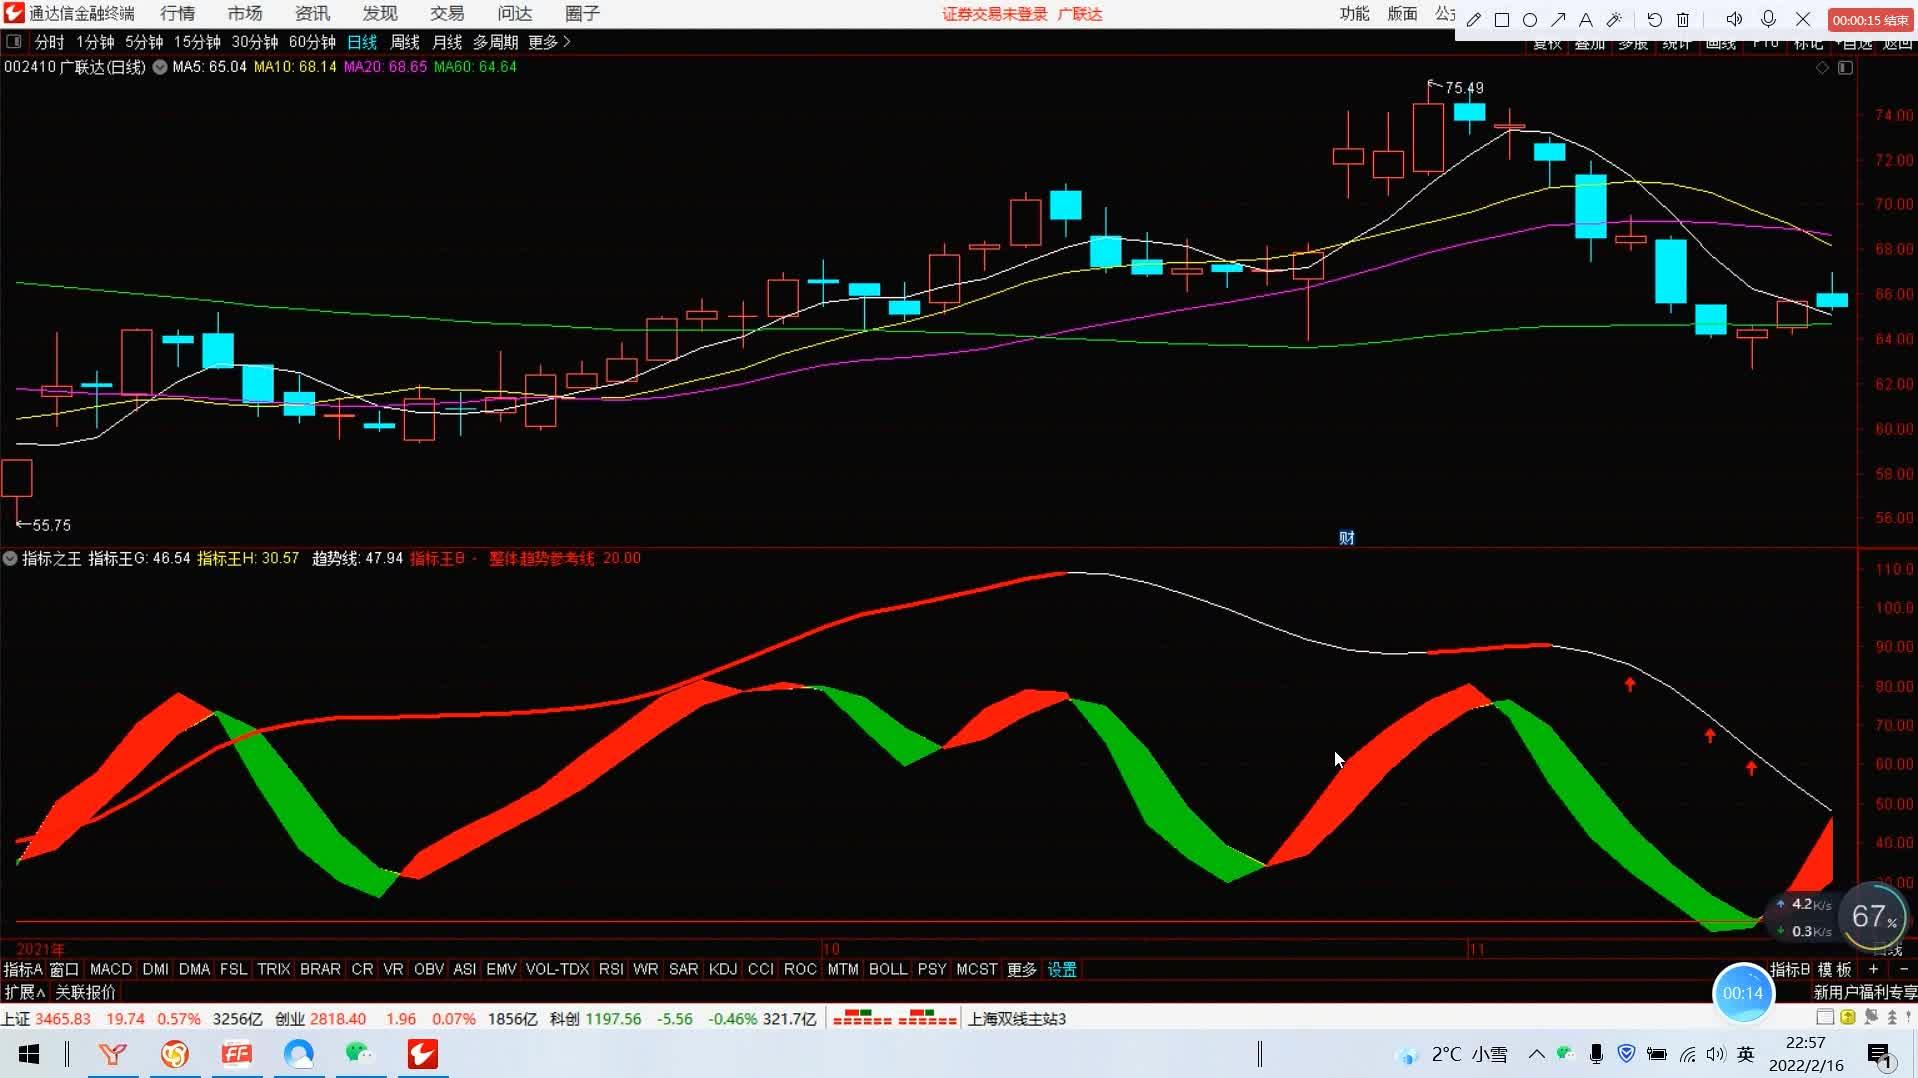The image size is (1918, 1078).
Task: Undo the last annotation
Action: pyautogui.click(x=1654, y=20)
